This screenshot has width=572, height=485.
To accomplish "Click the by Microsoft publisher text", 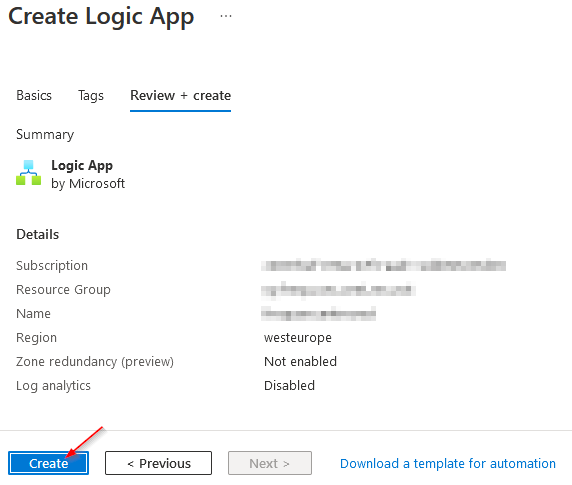I will pyautogui.click(x=88, y=183).
